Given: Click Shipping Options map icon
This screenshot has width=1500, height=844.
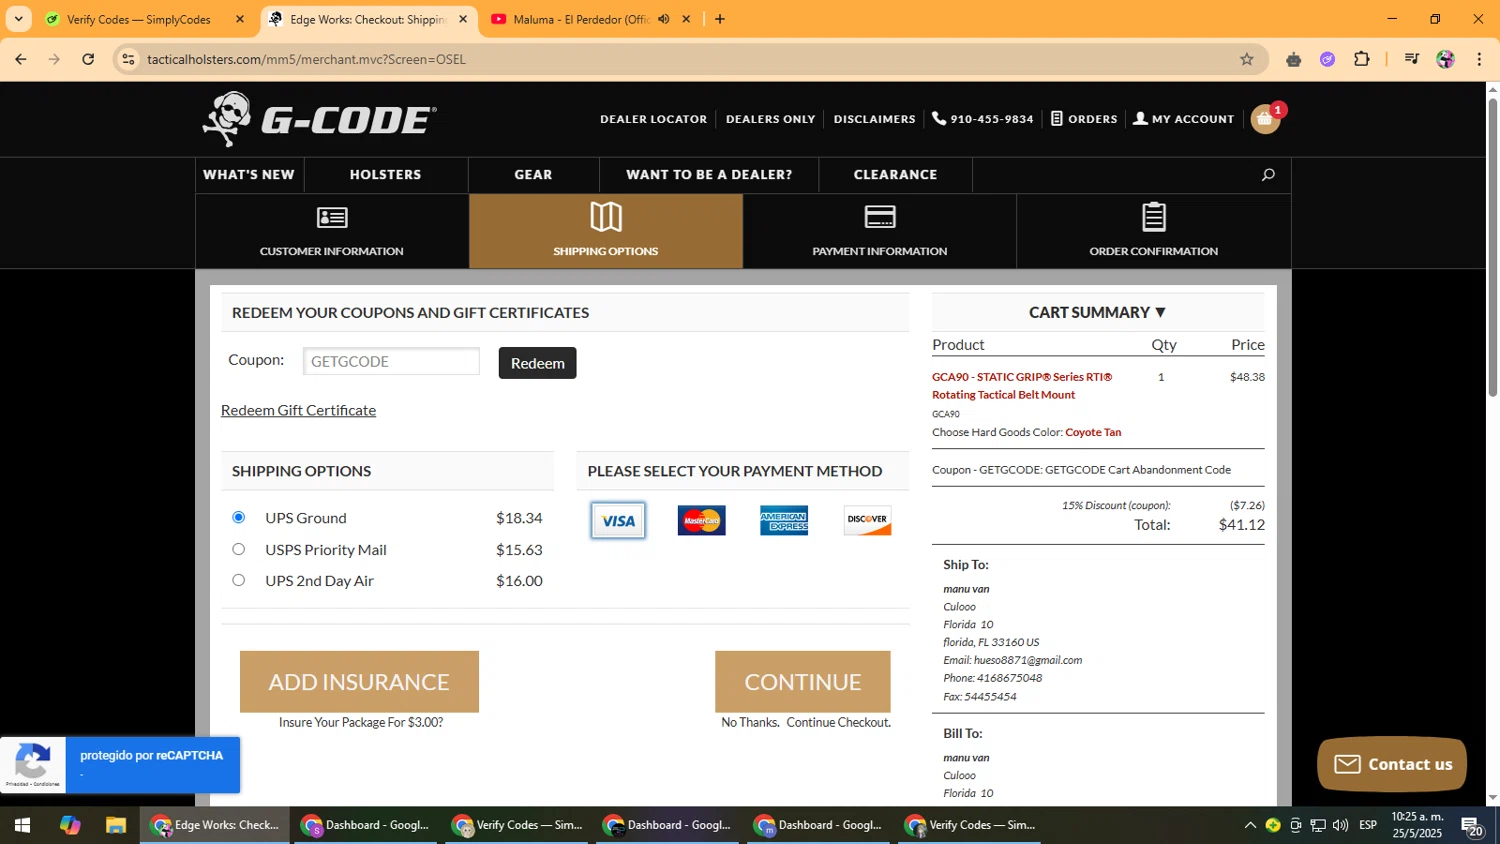Looking at the screenshot, I should (x=606, y=216).
